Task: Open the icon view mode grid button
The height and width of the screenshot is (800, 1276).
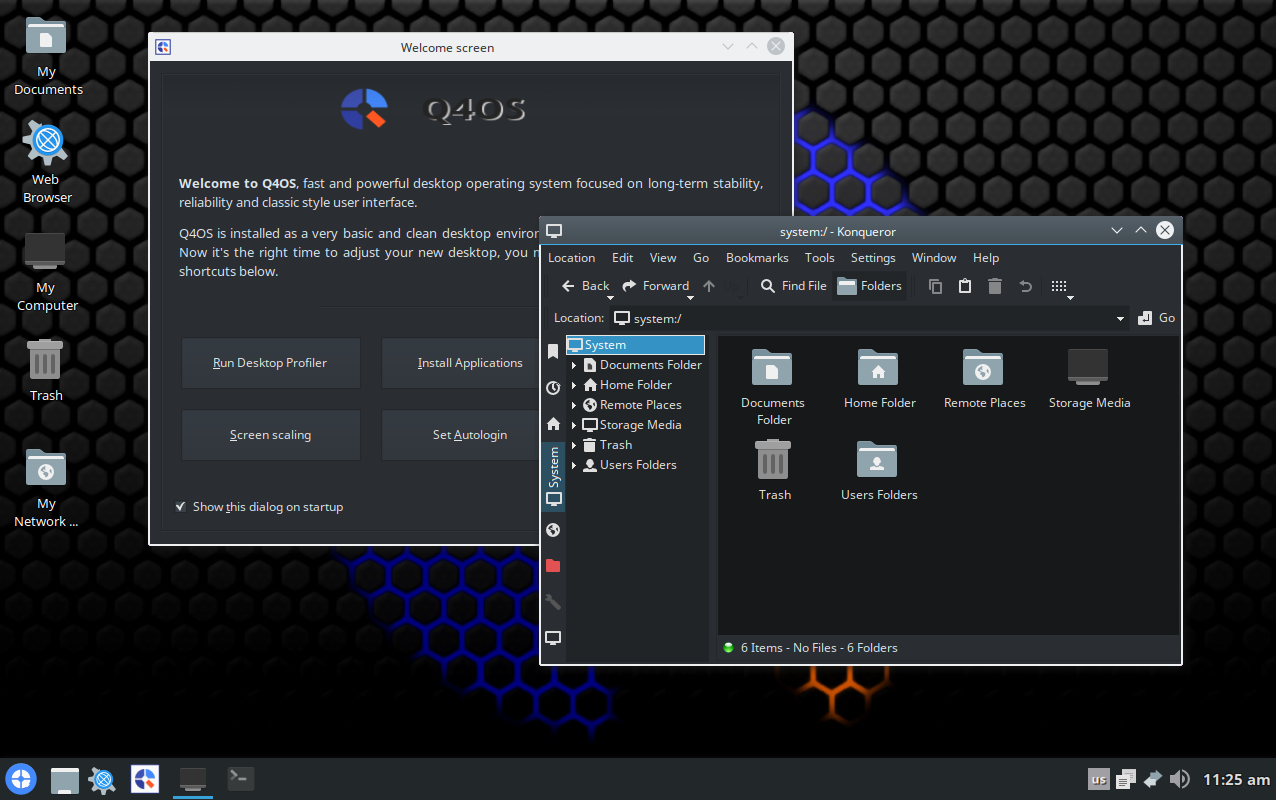Action: point(1059,286)
